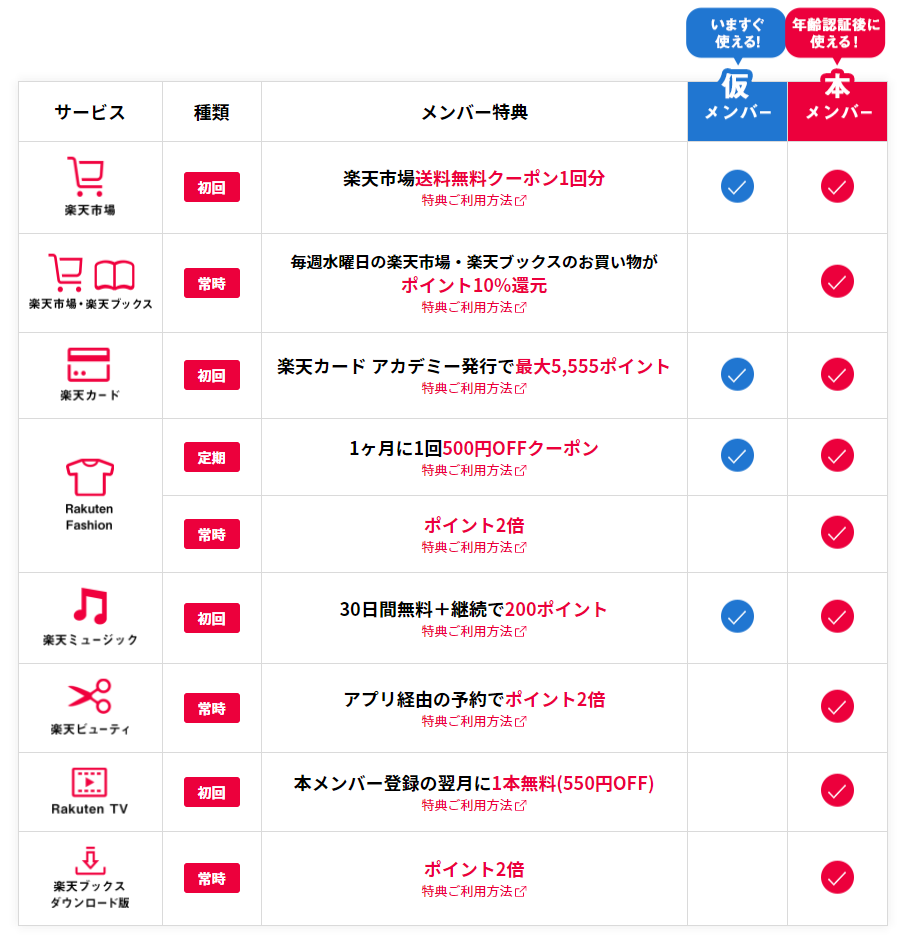Click the 初回 label in Rakuten TV row
Viewport: 903px width, 944px height.
(212, 792)
